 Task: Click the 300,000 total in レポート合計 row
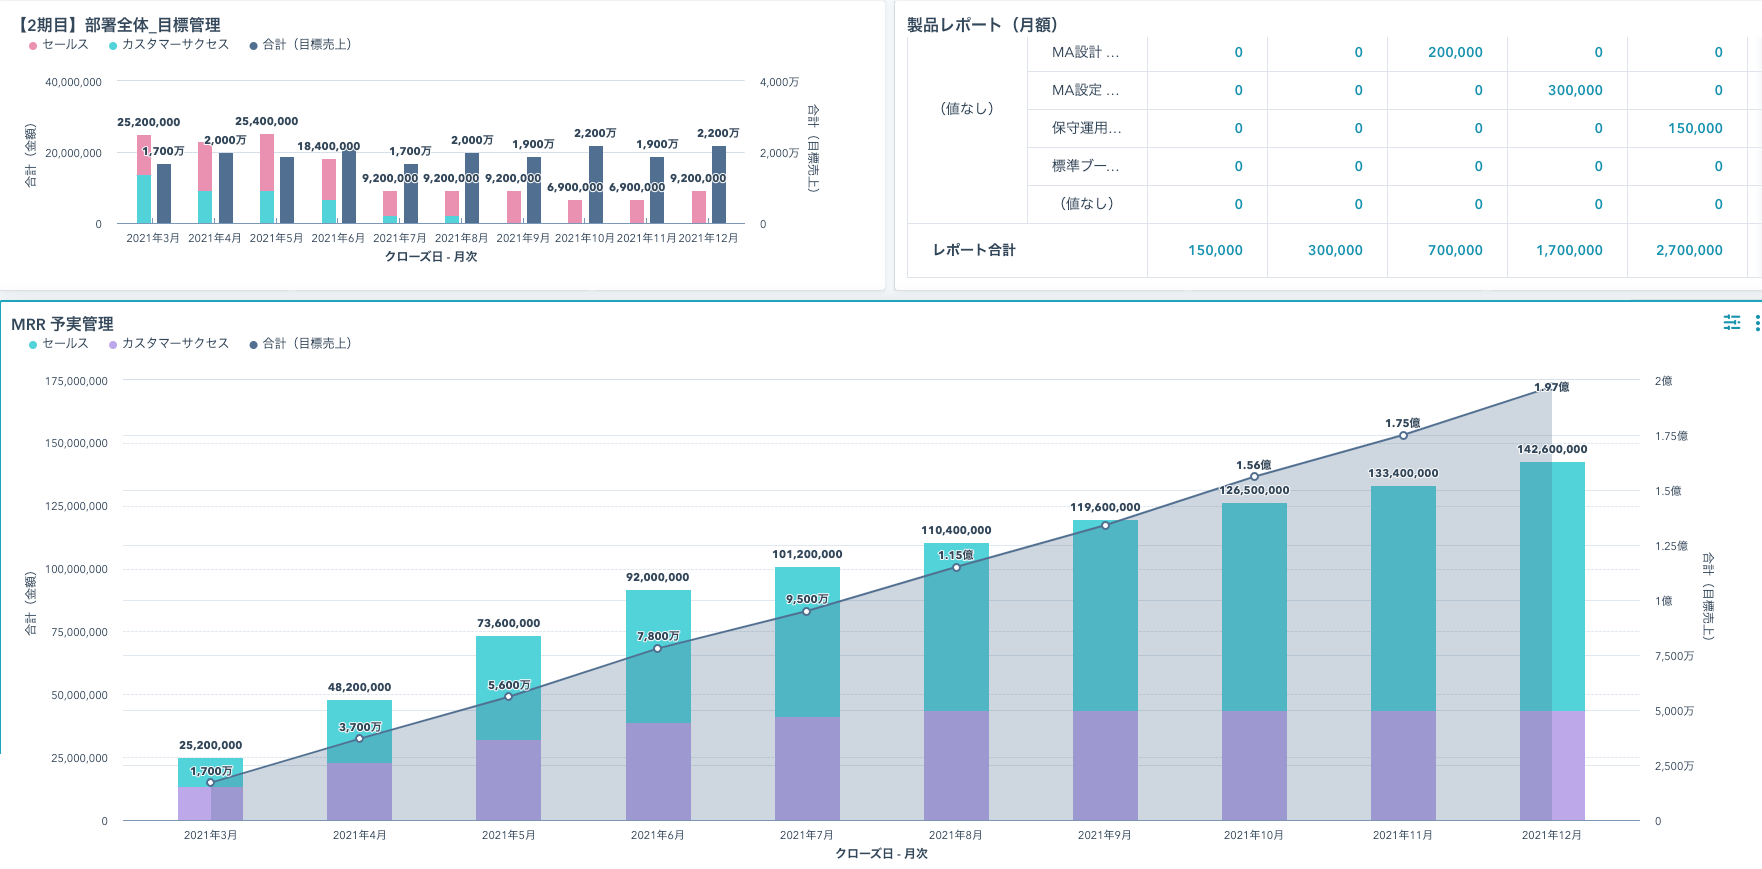[1335, 250]
